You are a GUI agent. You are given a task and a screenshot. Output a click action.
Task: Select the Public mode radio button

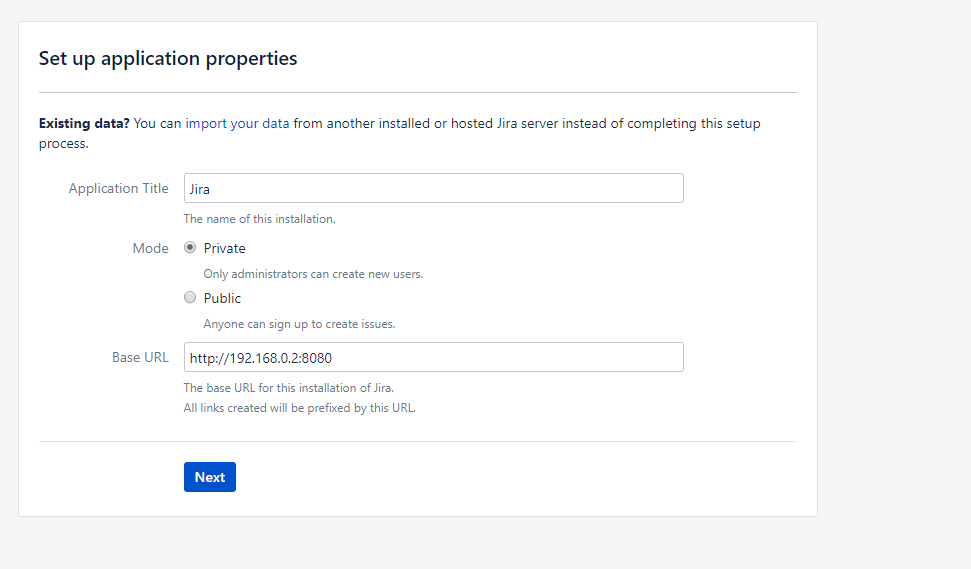tap(190, 298)
